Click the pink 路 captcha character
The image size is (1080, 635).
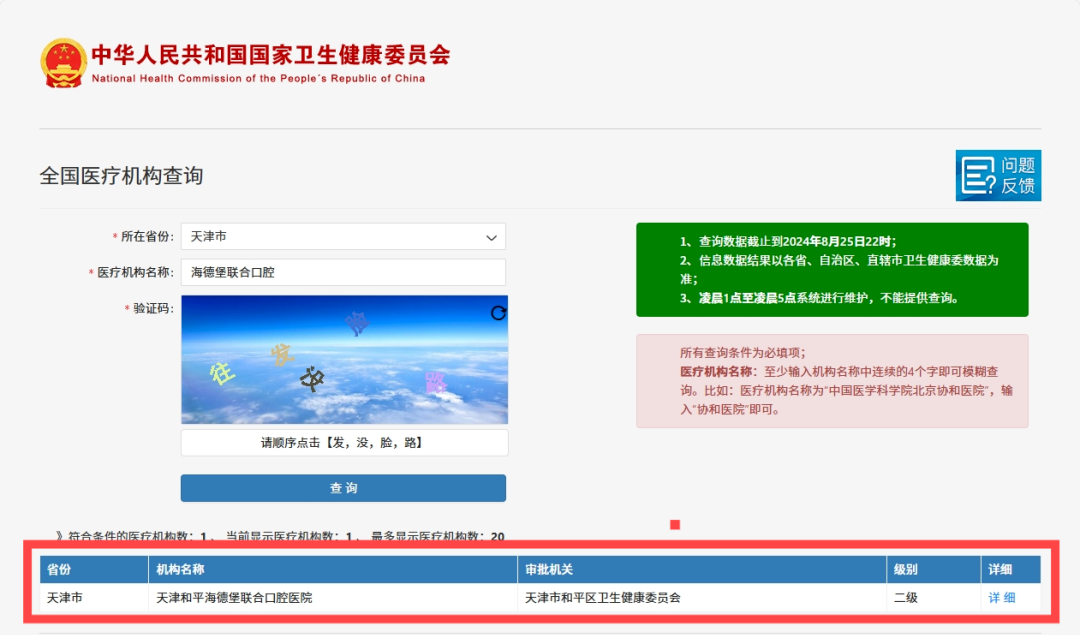pos(435,382)
